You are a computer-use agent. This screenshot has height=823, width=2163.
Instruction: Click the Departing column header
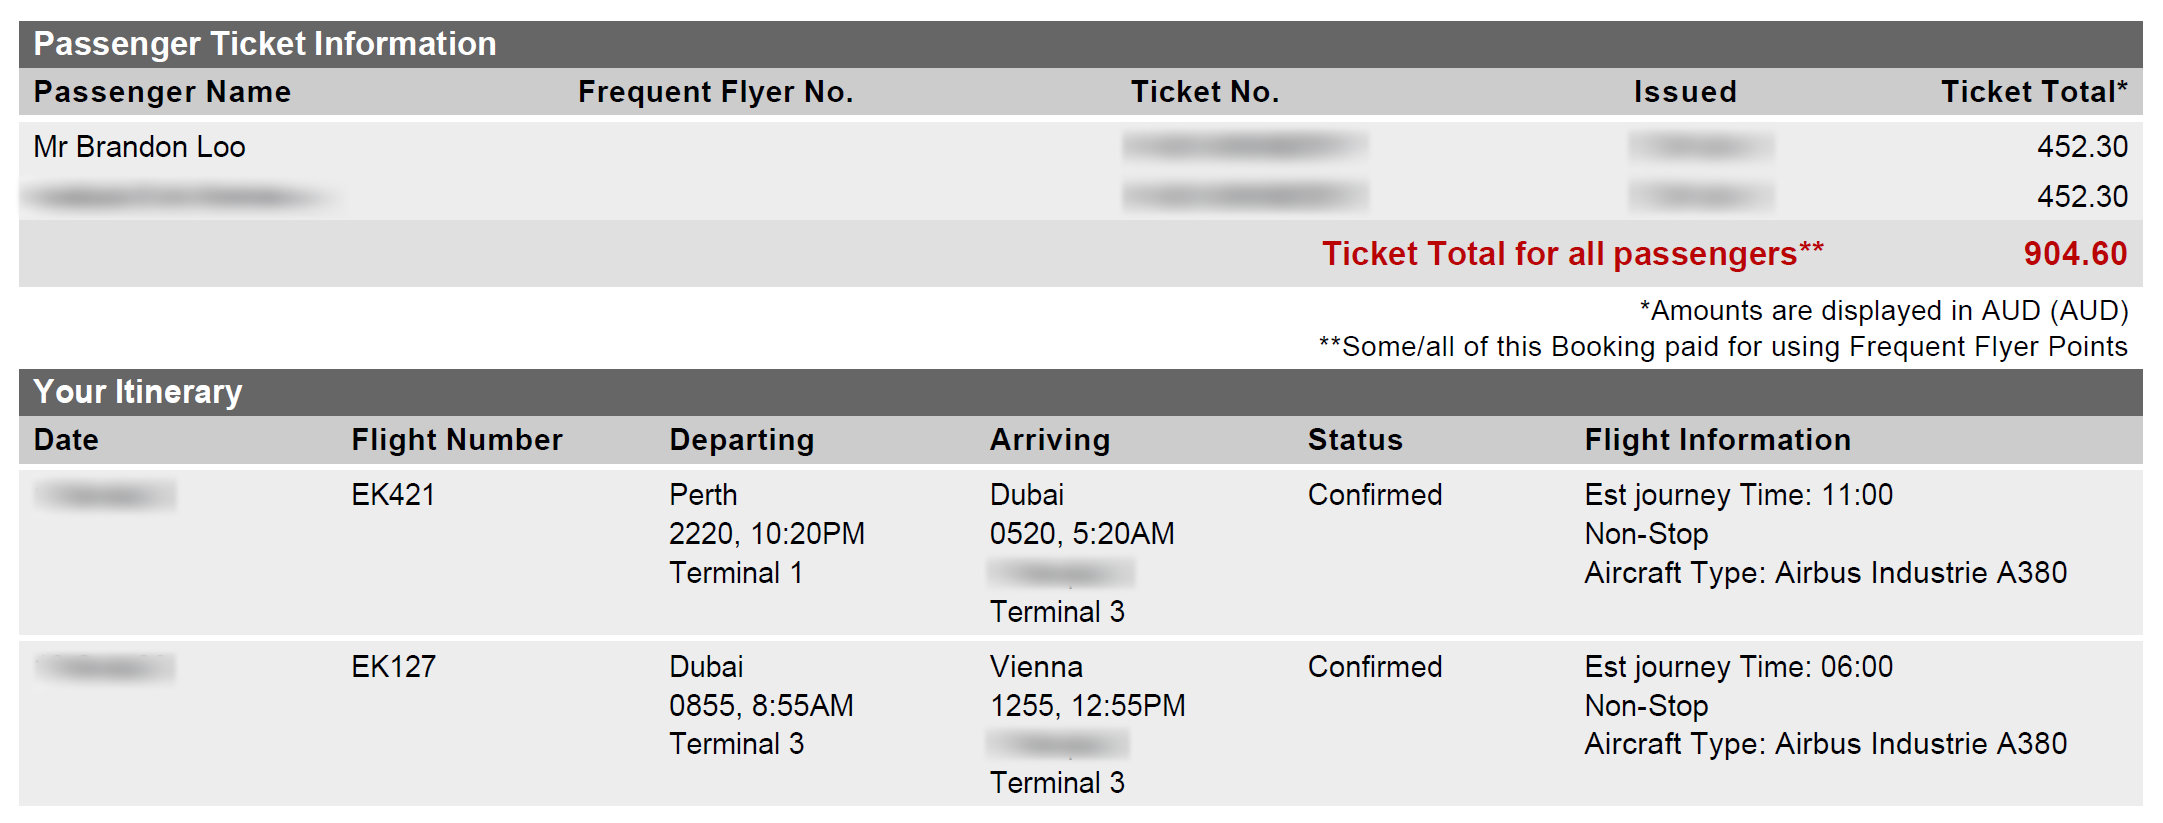(741, 440)
